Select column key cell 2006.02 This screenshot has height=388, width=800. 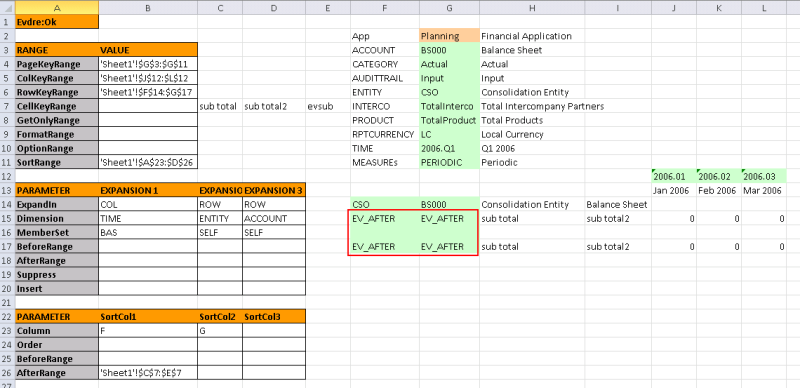pos(719,177)
